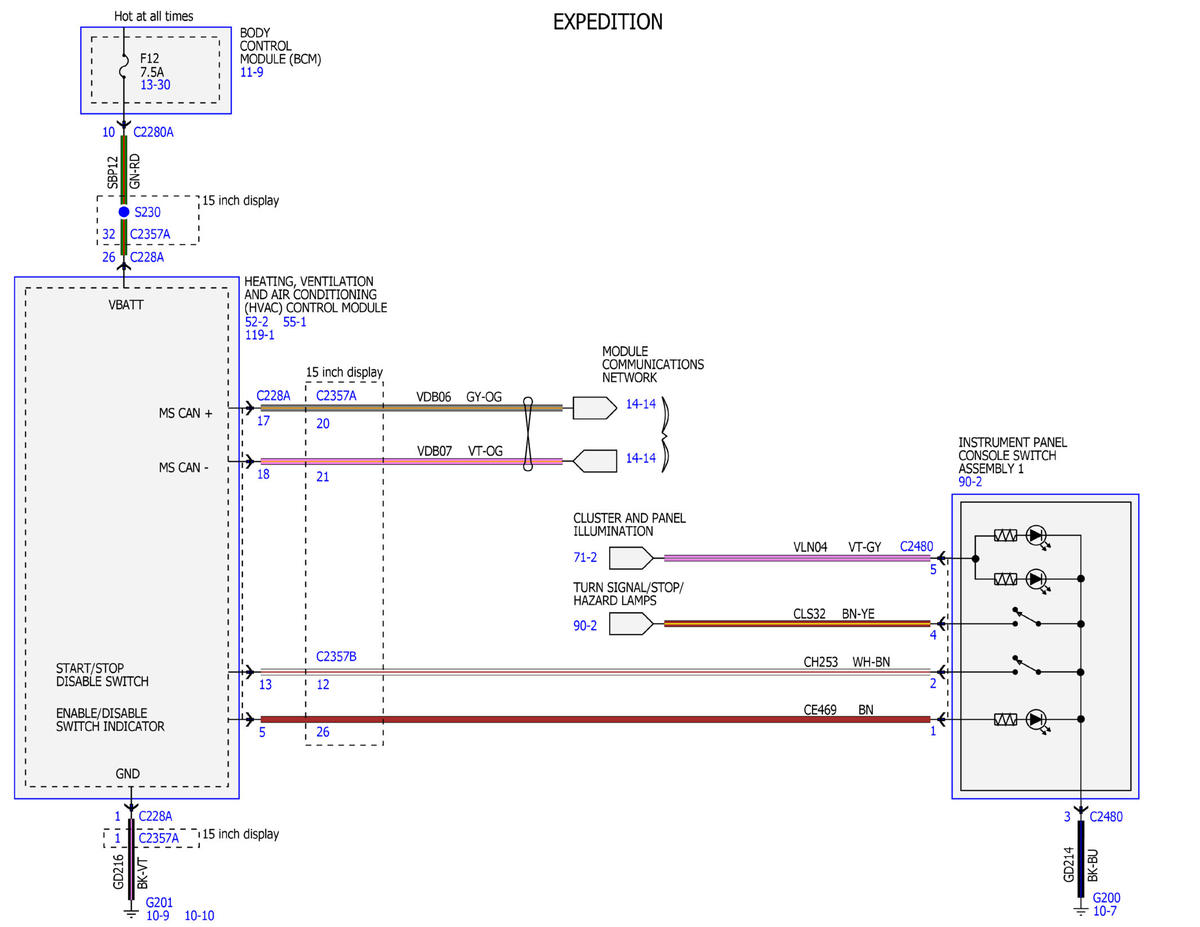Viewport: 1200px width, 927px height.
Task: Click off-page arrow on VDB06 circuit
Action: [x=594, y=408]
